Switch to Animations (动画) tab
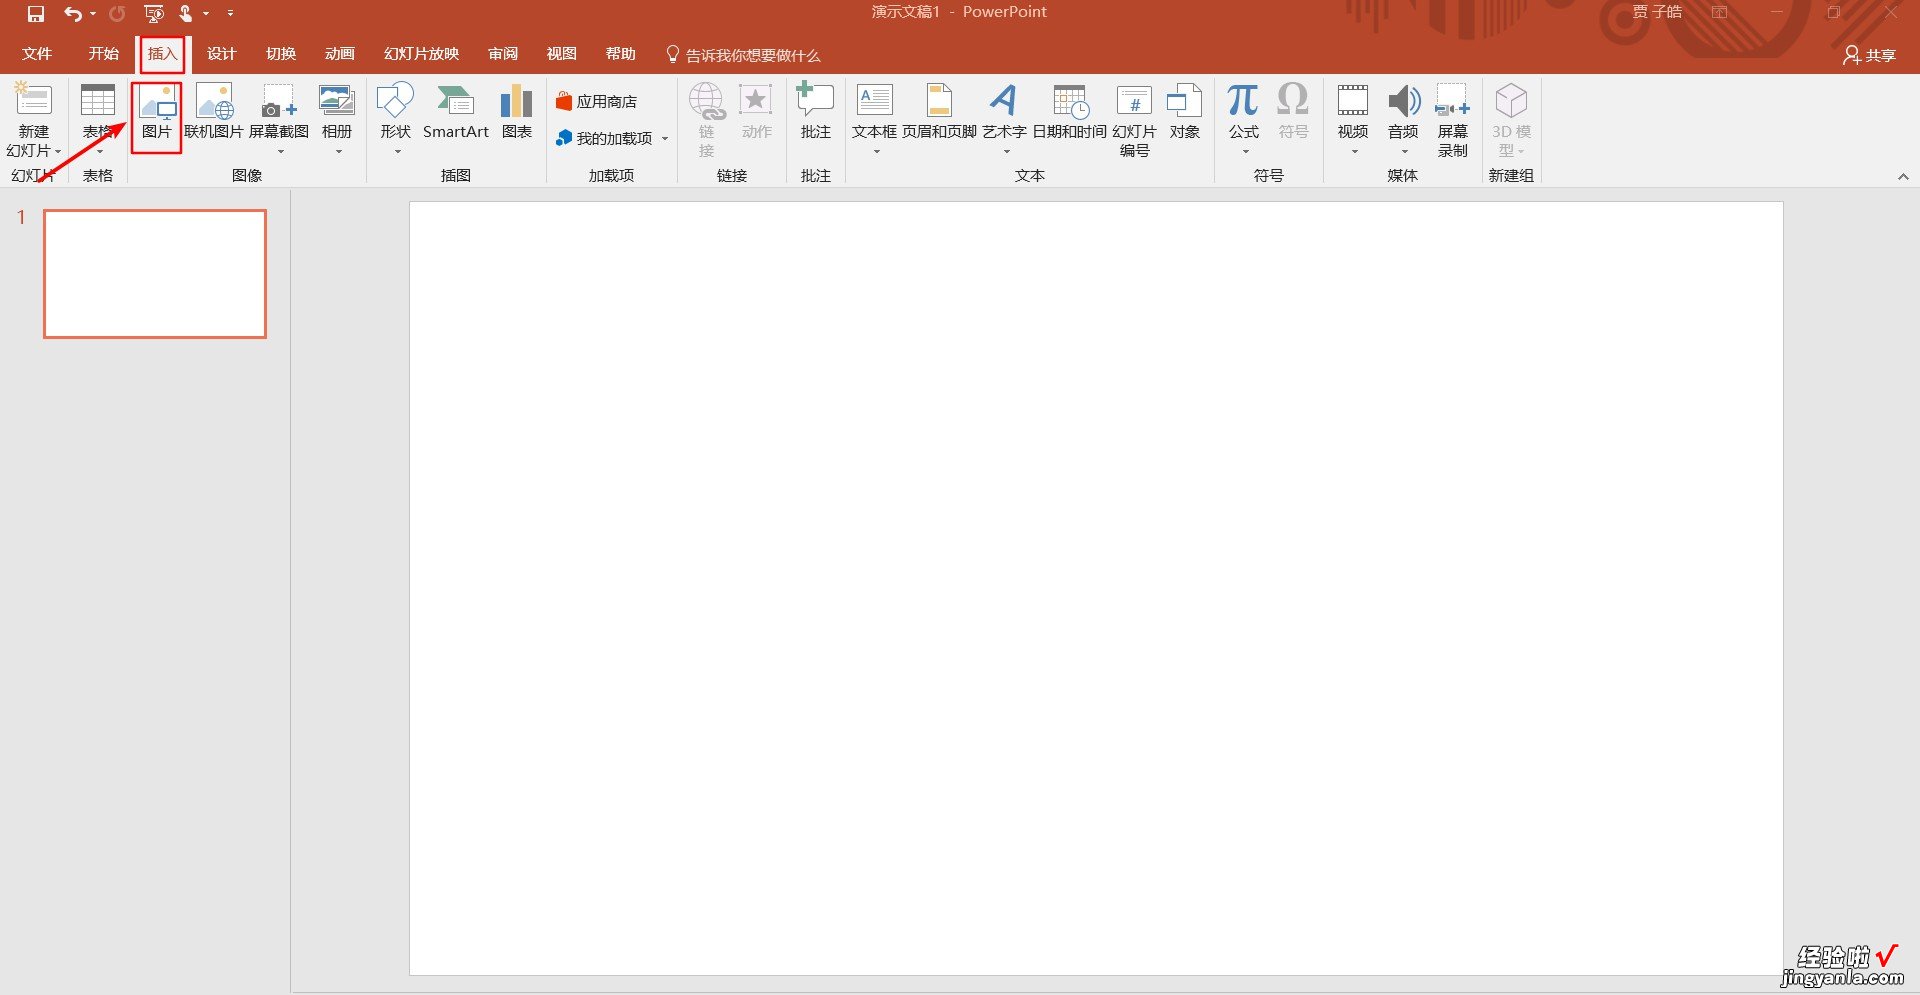The width and height of the screenshot is (1920, 995). [x=340, y=54]
